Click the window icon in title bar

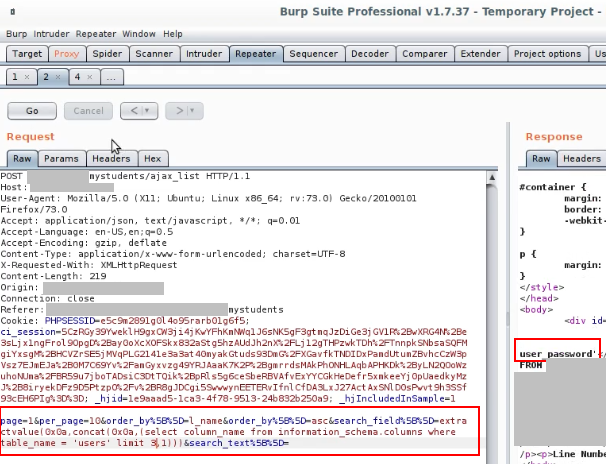click(13, 12)
